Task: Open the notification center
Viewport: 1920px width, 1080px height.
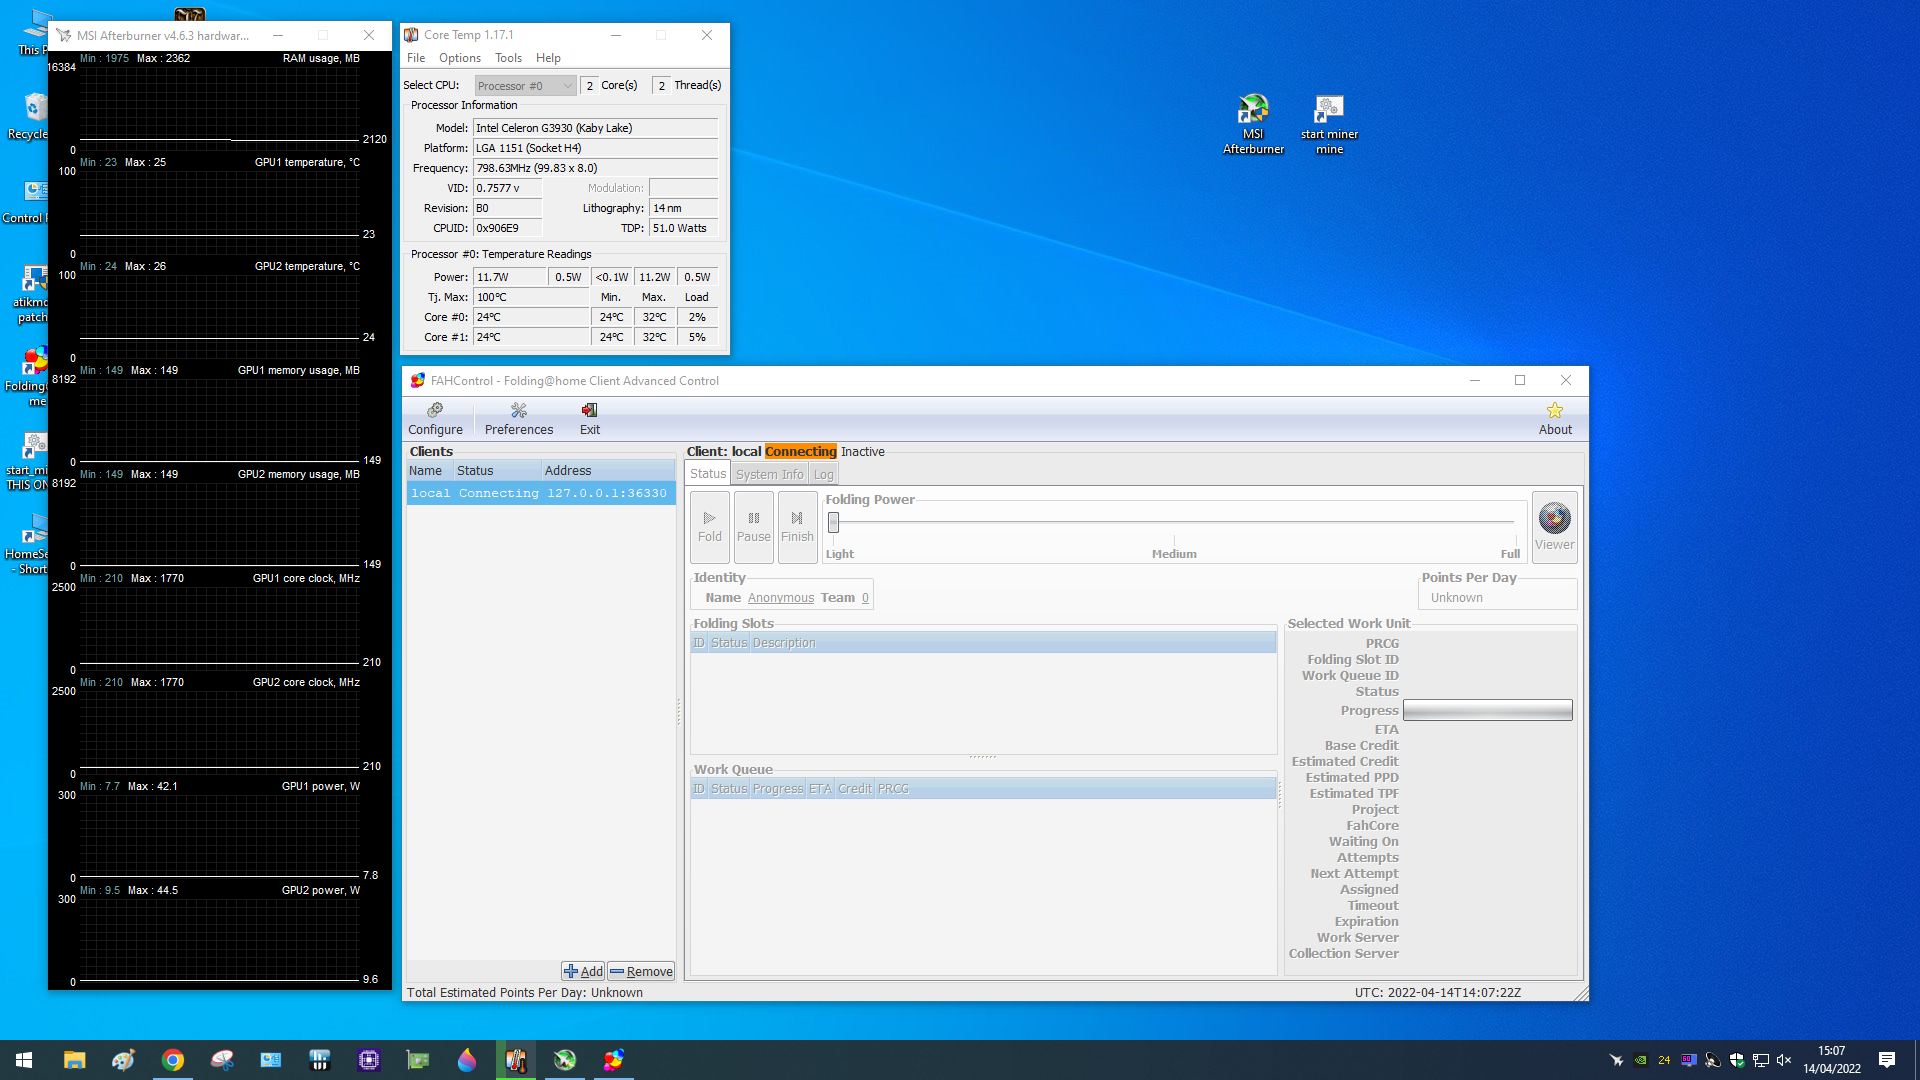Action: [x=1887, y=1060]
